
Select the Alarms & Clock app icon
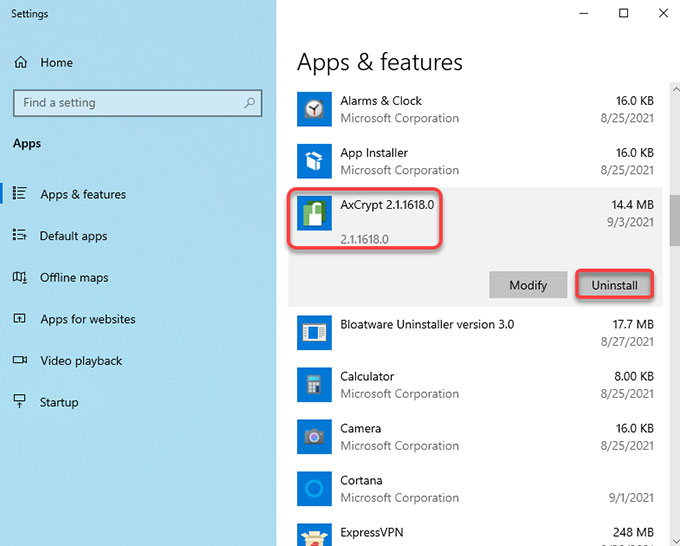click(x=314, y=109)
